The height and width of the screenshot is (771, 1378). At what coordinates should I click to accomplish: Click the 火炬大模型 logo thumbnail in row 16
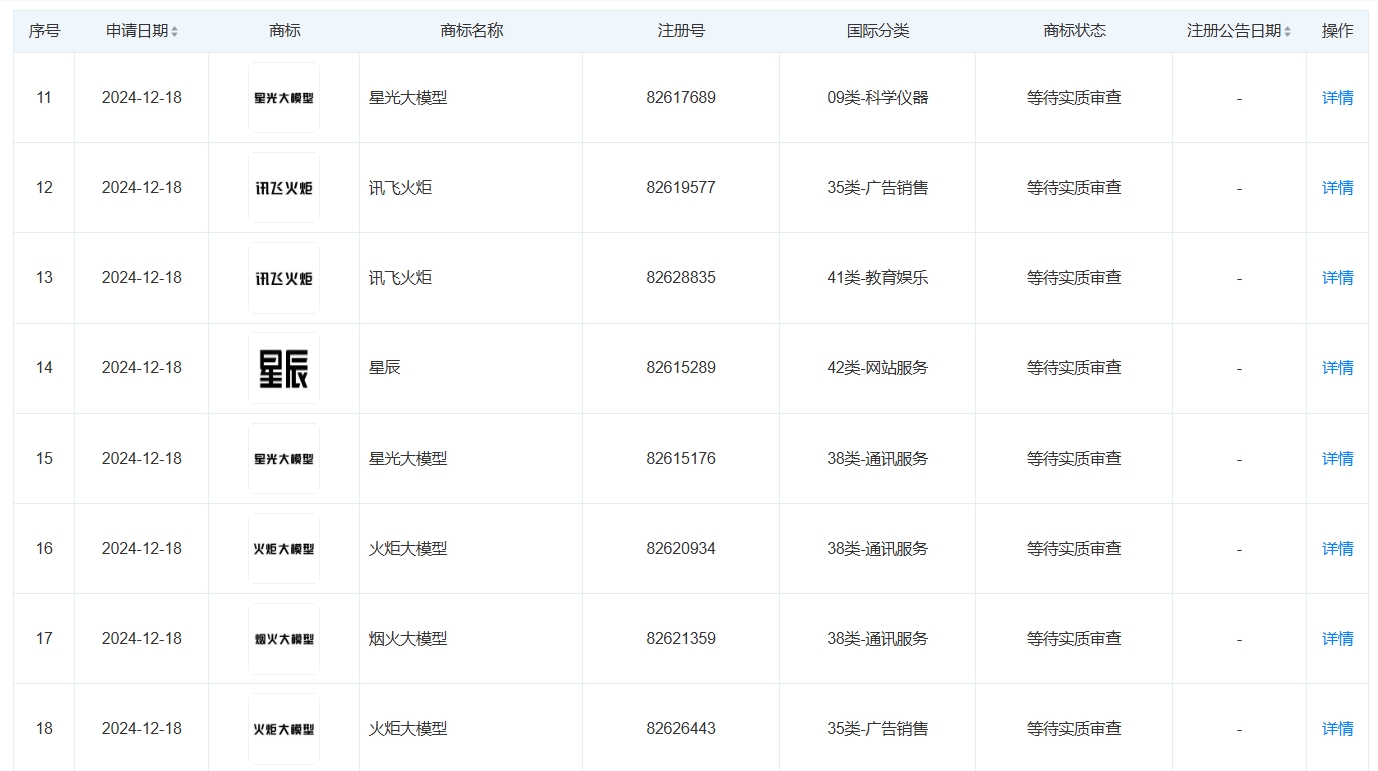point(283,548)
